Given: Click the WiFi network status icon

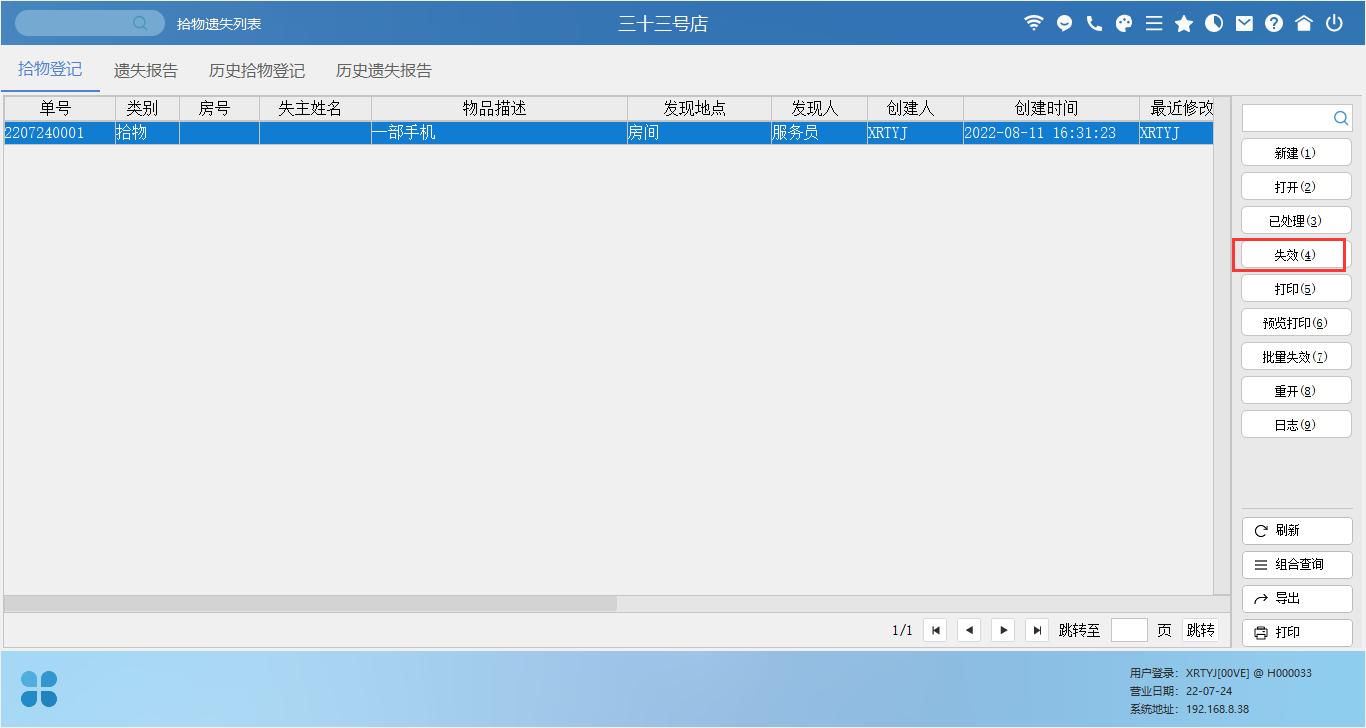Looking at the screenshot, I should pos(1034,23).
